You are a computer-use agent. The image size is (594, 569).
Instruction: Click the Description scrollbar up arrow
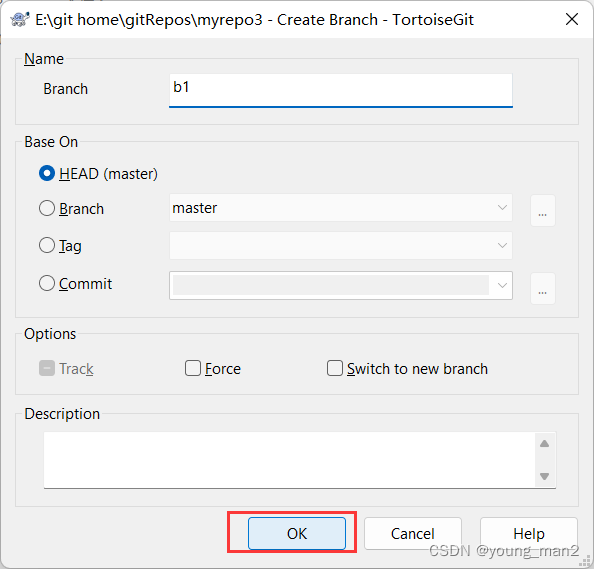544,444
